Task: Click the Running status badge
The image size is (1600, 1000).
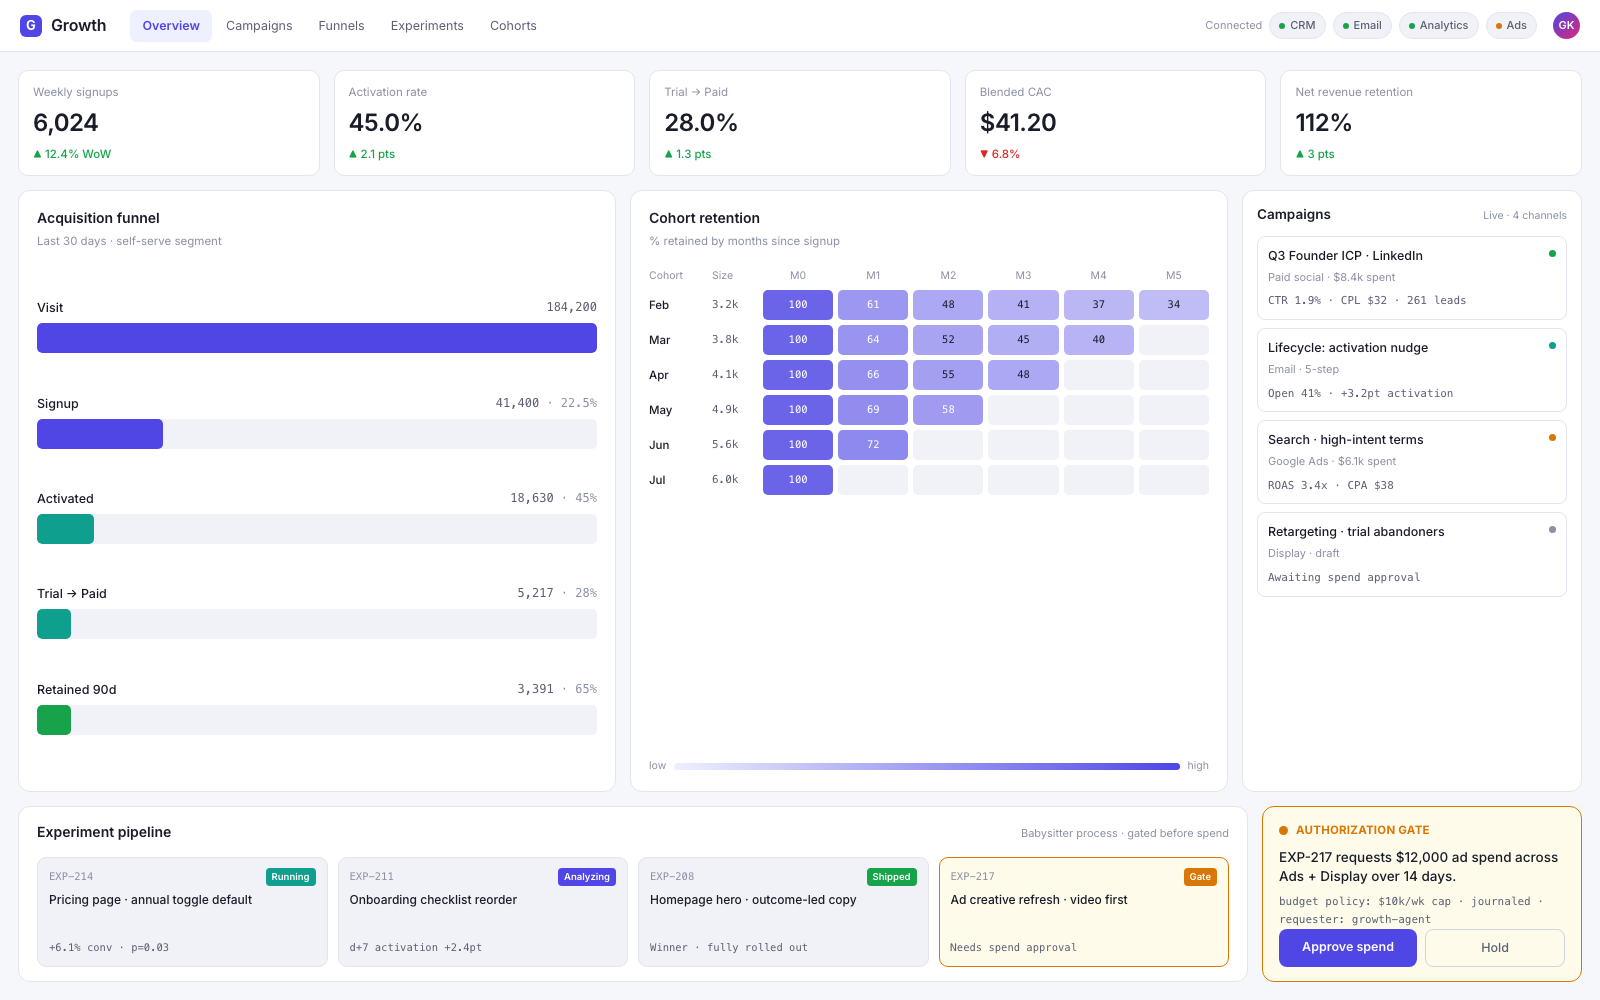Action: 290,877
